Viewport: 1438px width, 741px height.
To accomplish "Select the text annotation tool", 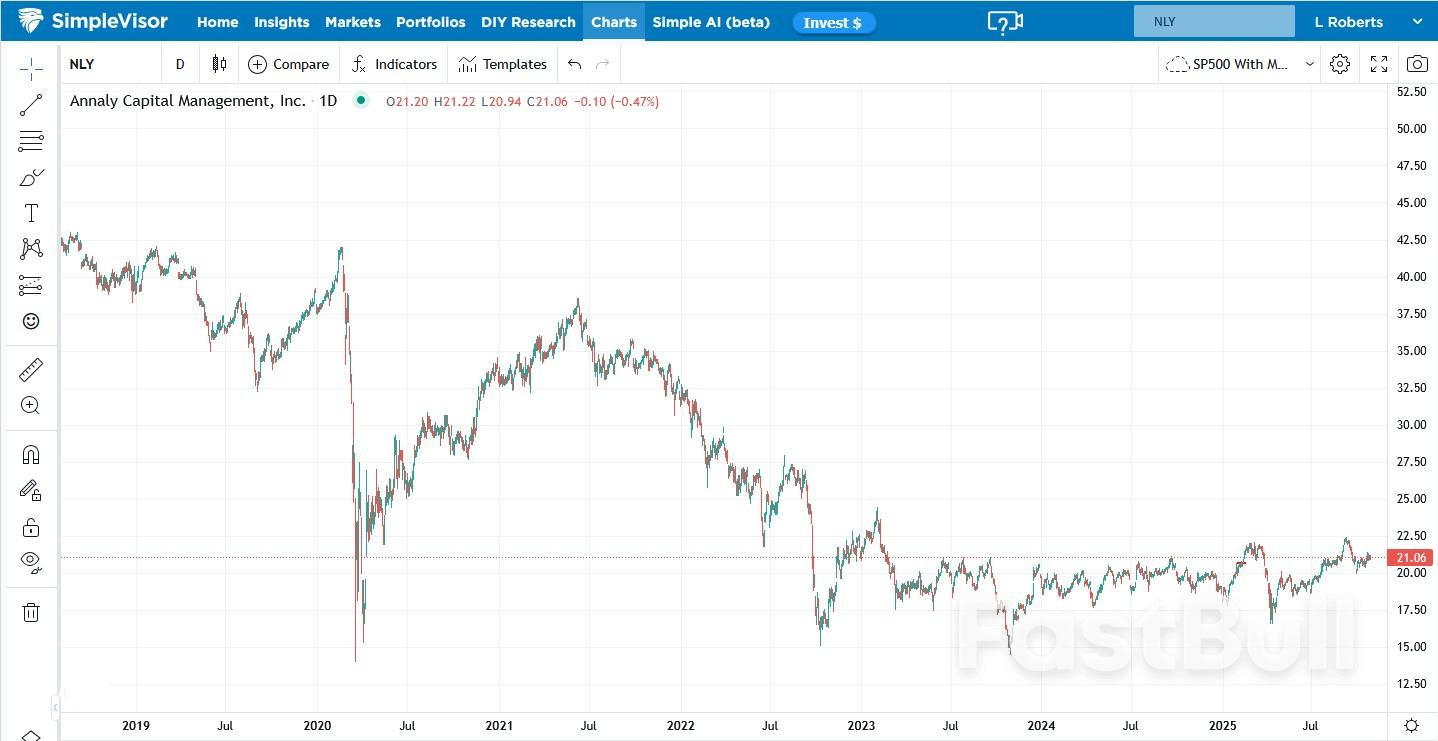I will (30, 212).
